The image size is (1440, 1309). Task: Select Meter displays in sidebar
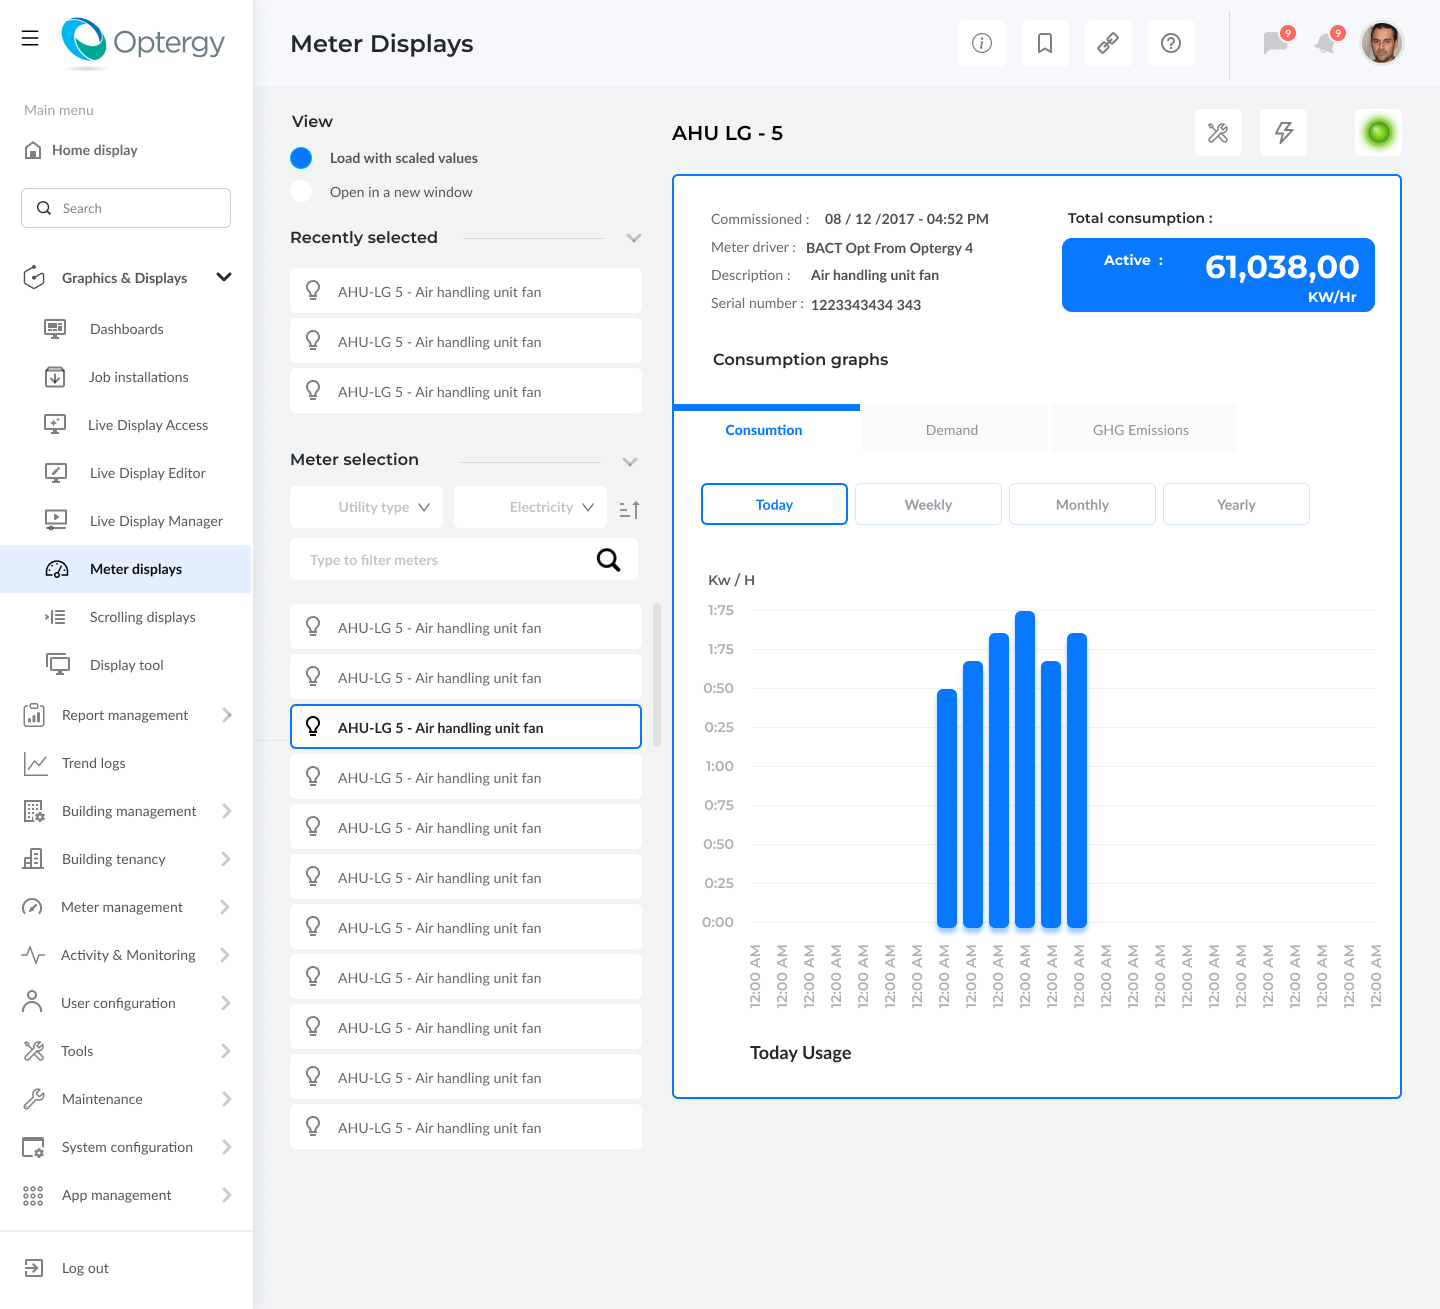126,569
